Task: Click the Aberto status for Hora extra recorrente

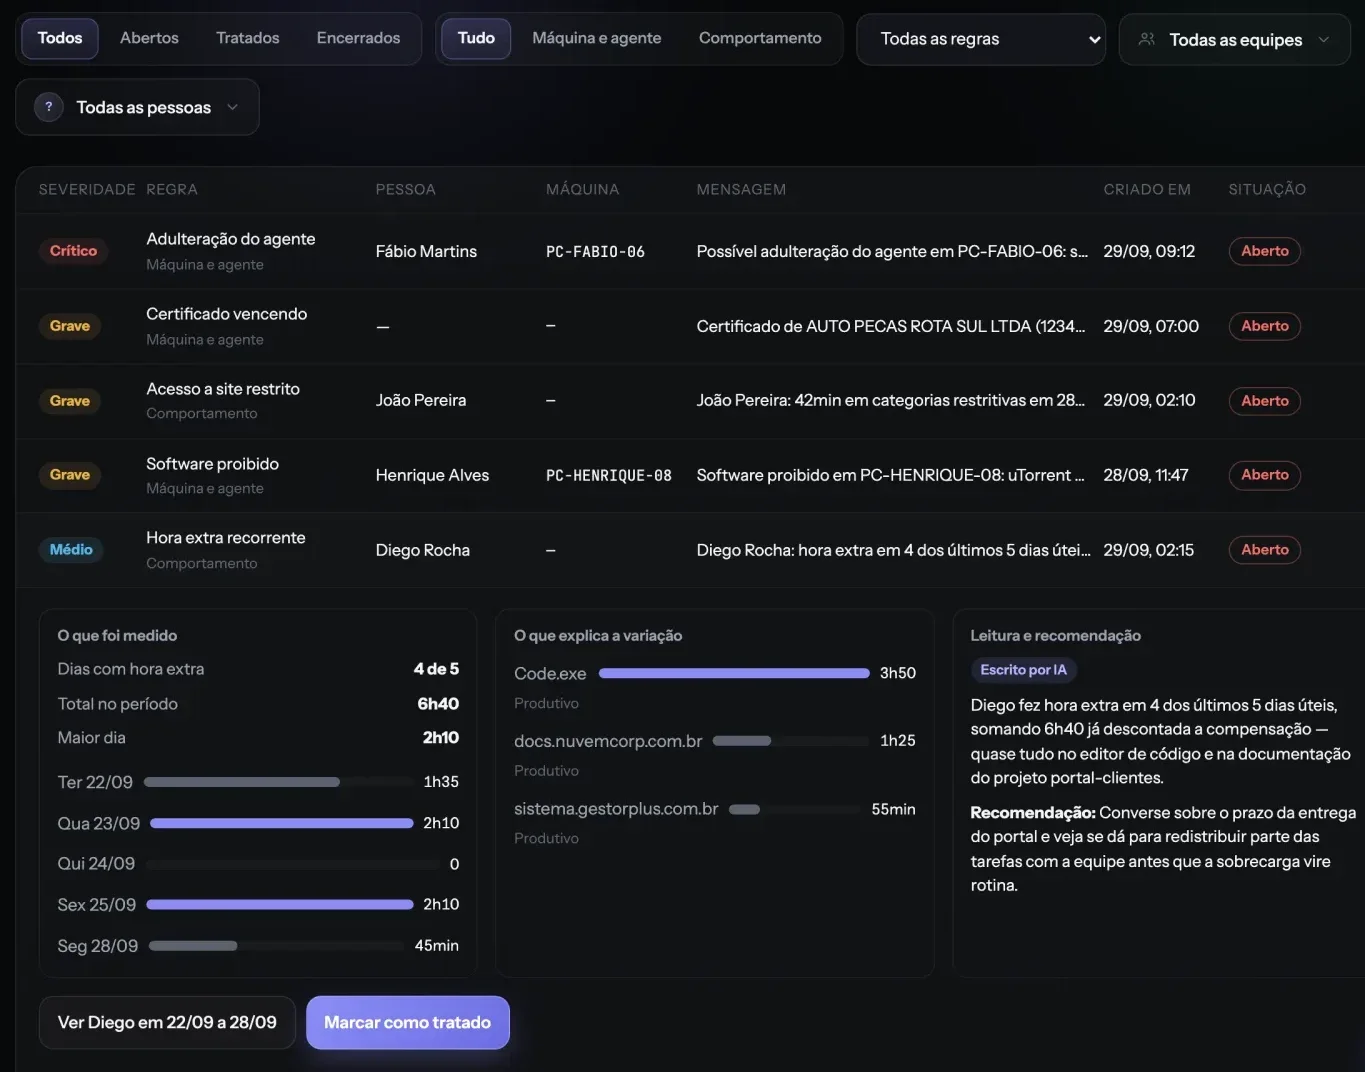Action: click(x=1264, y=550)
